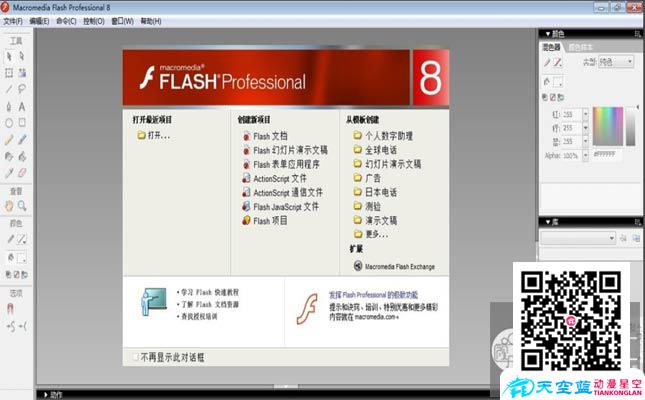Screen dimensions: 645x400
Task: Click New Library Panel icon
Action: [x=636, y=238]
